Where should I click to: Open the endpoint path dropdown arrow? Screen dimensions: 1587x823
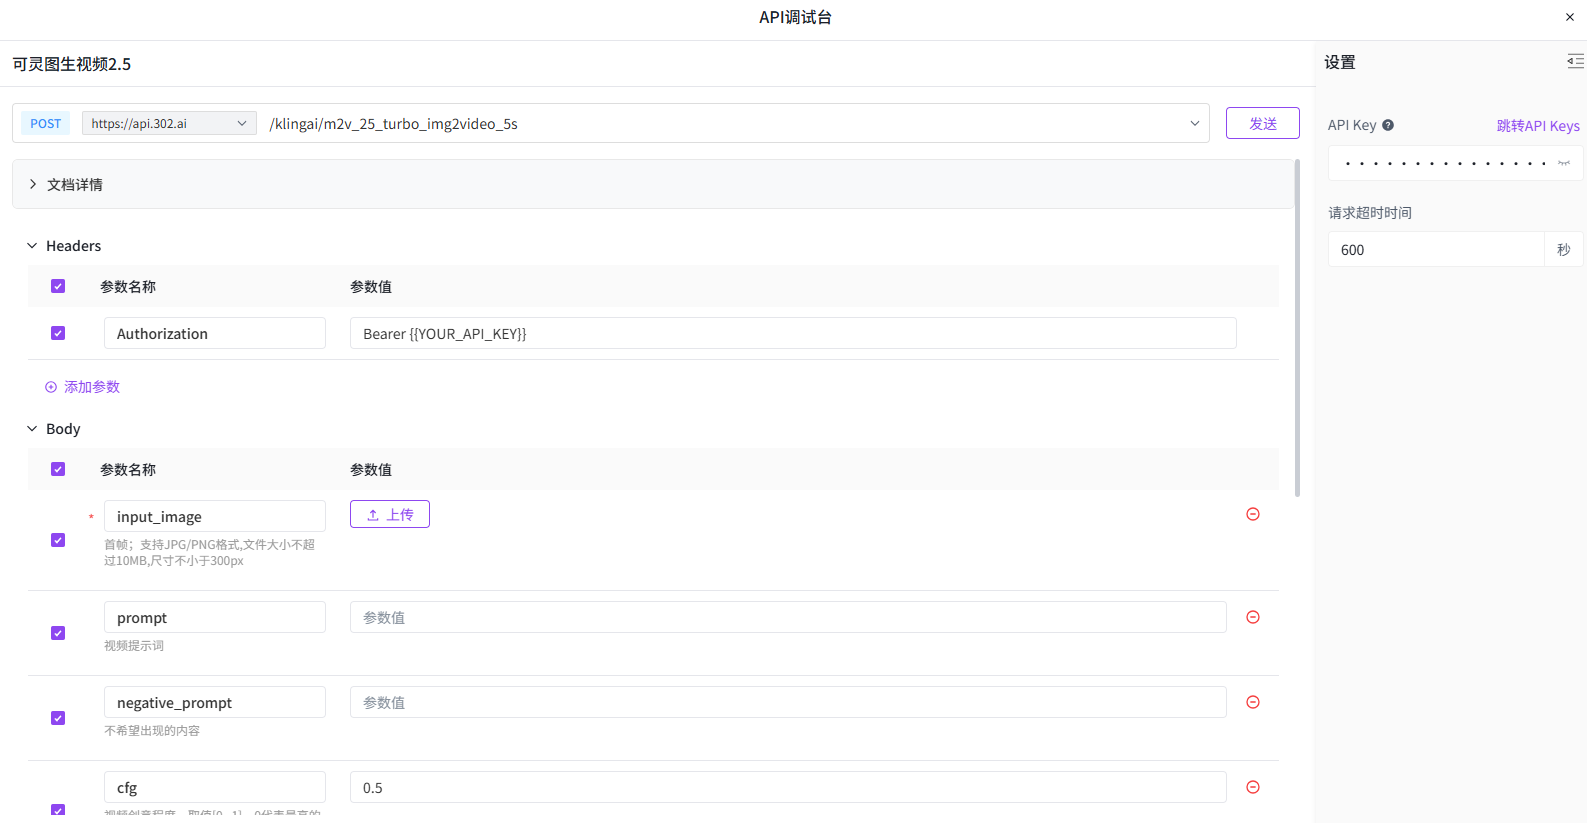pos(1194,123)
